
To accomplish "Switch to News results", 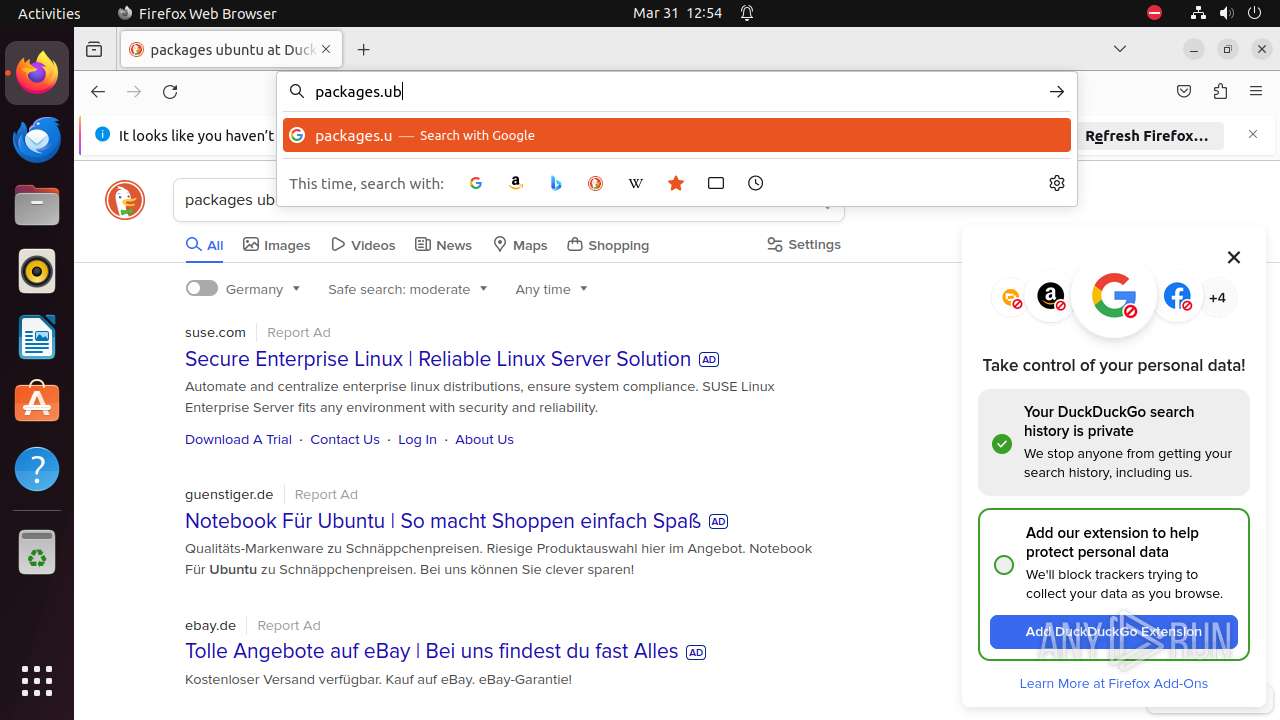I will [443, 245].
